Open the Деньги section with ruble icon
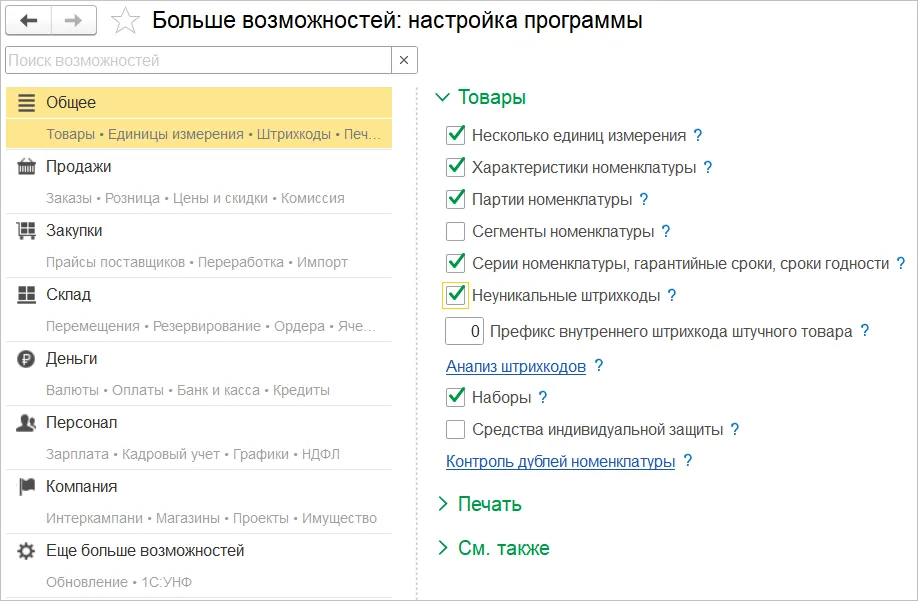The width and height of the screenshot is (918, 601). tap(27, 359)
